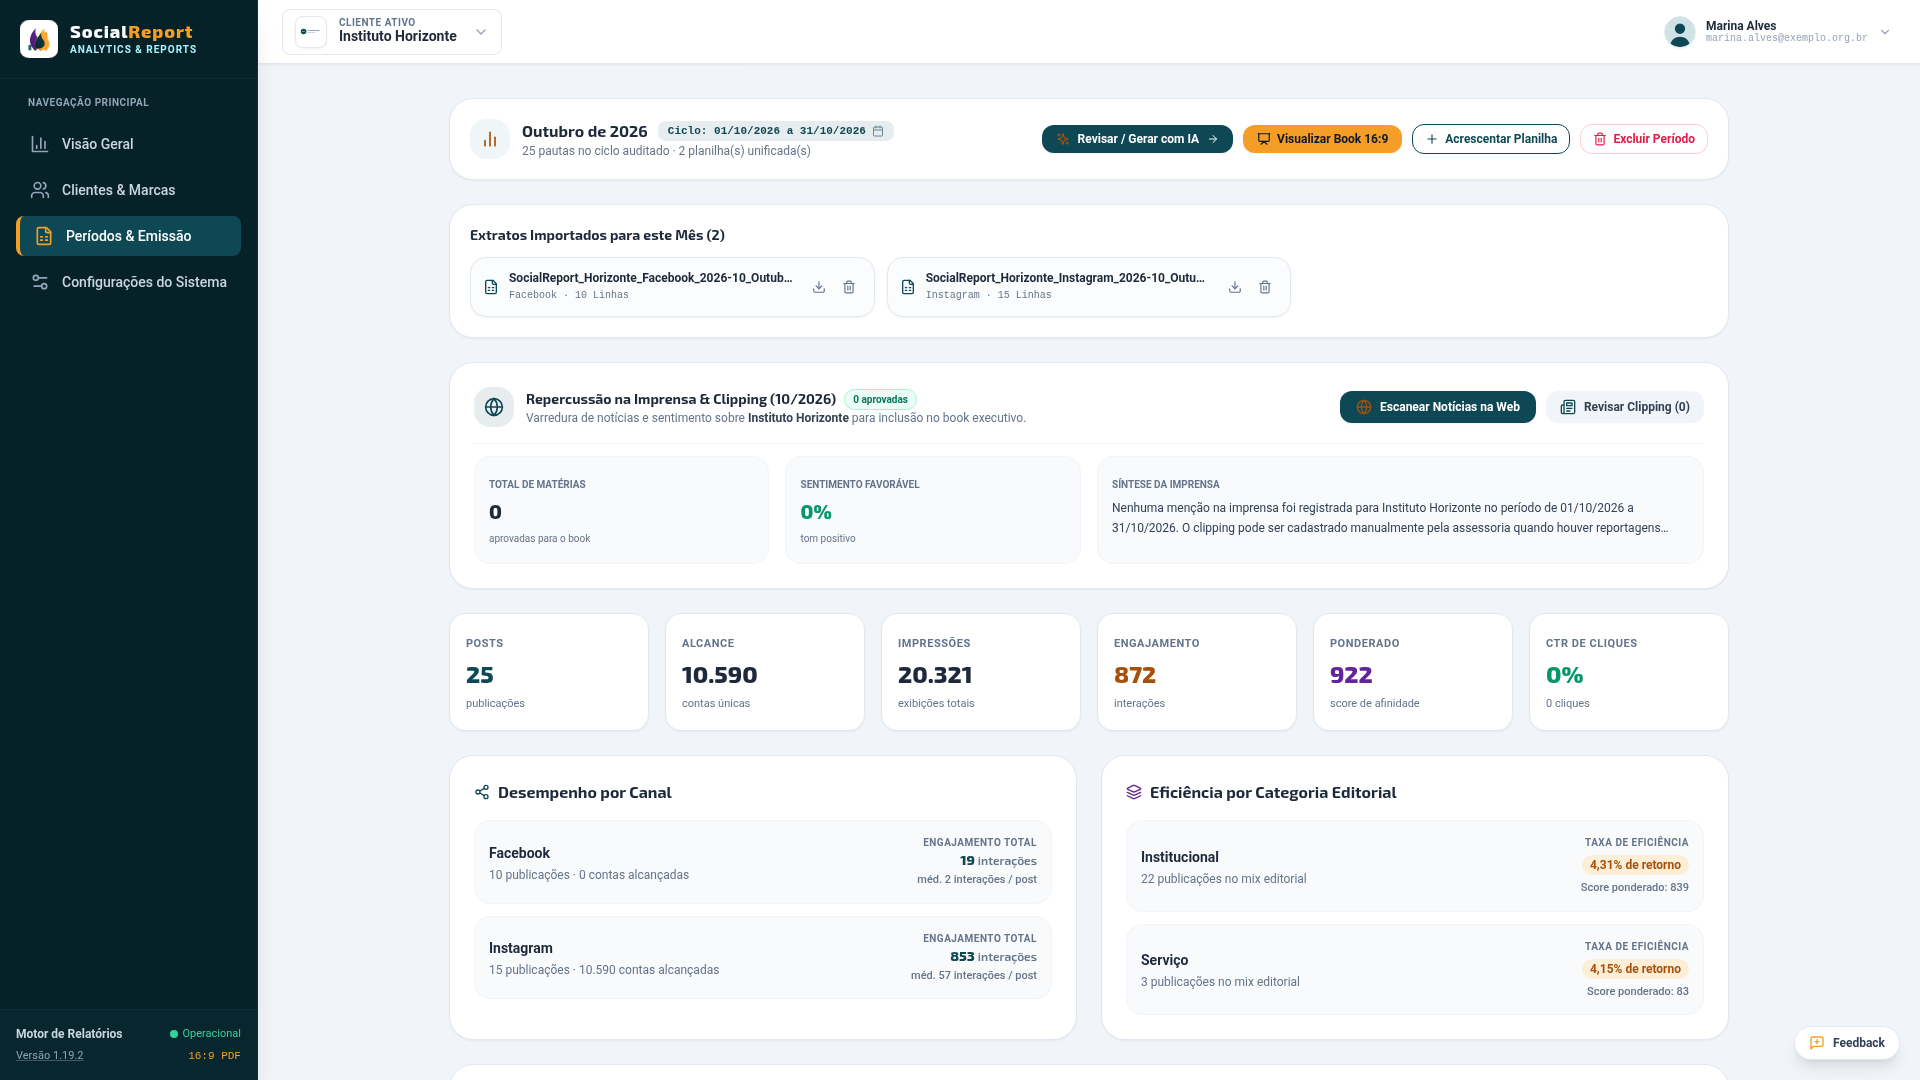Click the globe icon in Repercussão na Imprensa
Image resolution: width=1920 pixels, height=1080 pixels.
pyautogui.click(x=494, y=407)
